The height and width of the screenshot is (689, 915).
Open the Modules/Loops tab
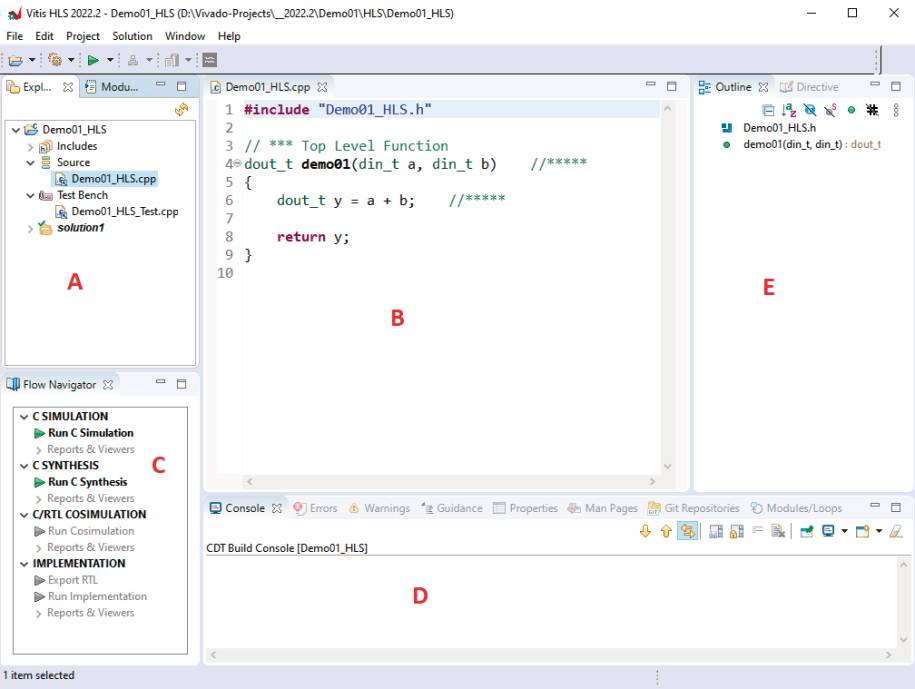tap(797, 508)
